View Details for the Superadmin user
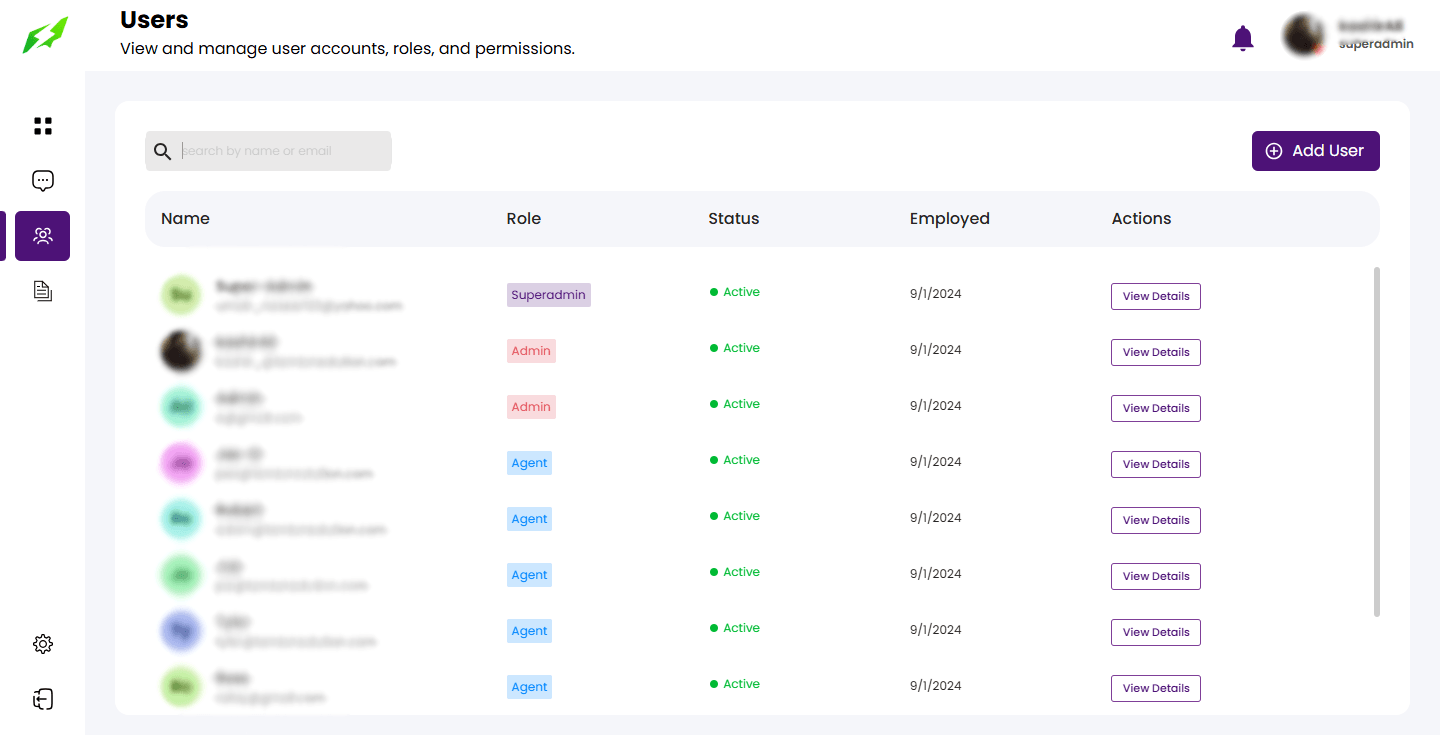Image resolution: width=1440 pixels, height=735 pixels. [1155, 296]
